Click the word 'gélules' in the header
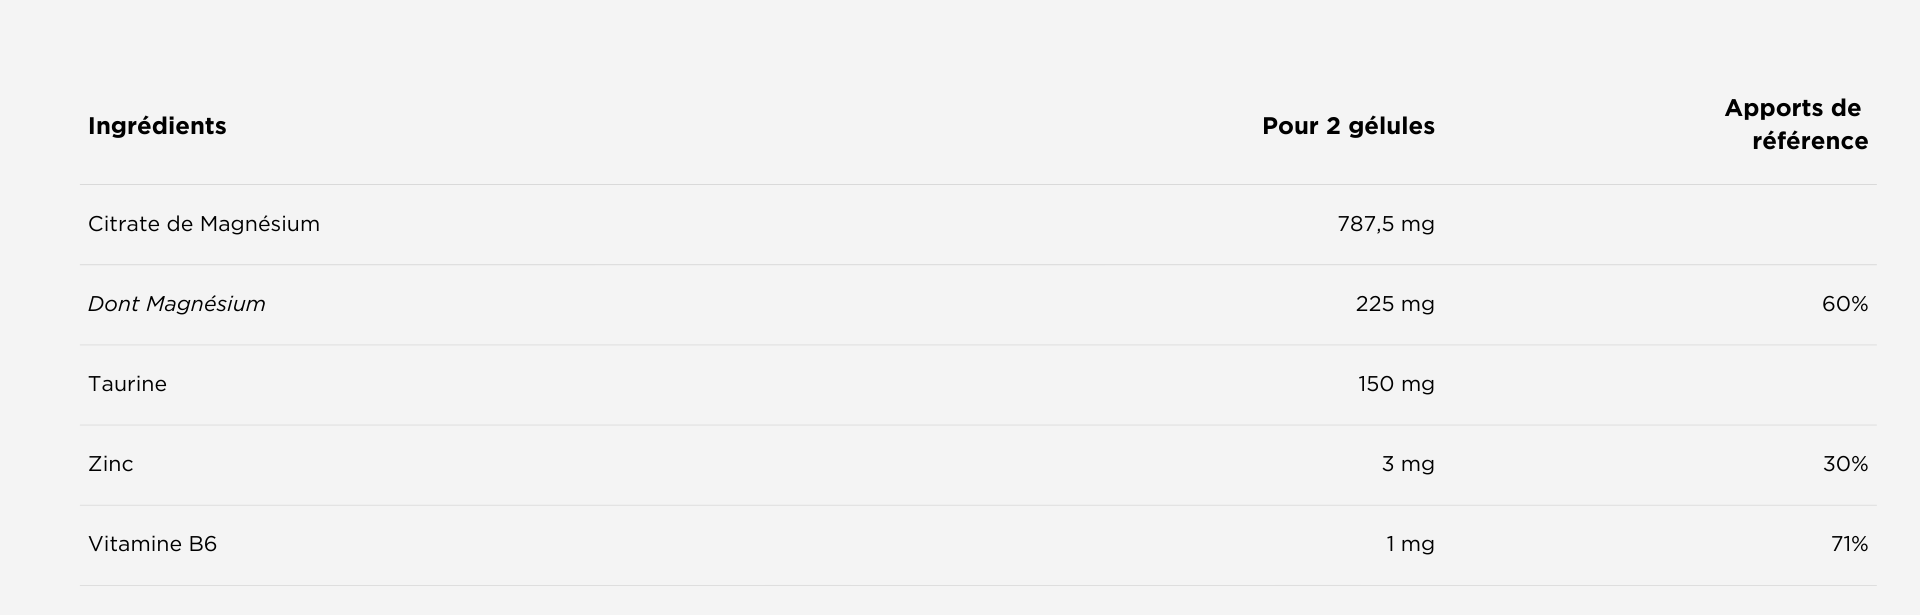1920x615 pixels. 1391,126
